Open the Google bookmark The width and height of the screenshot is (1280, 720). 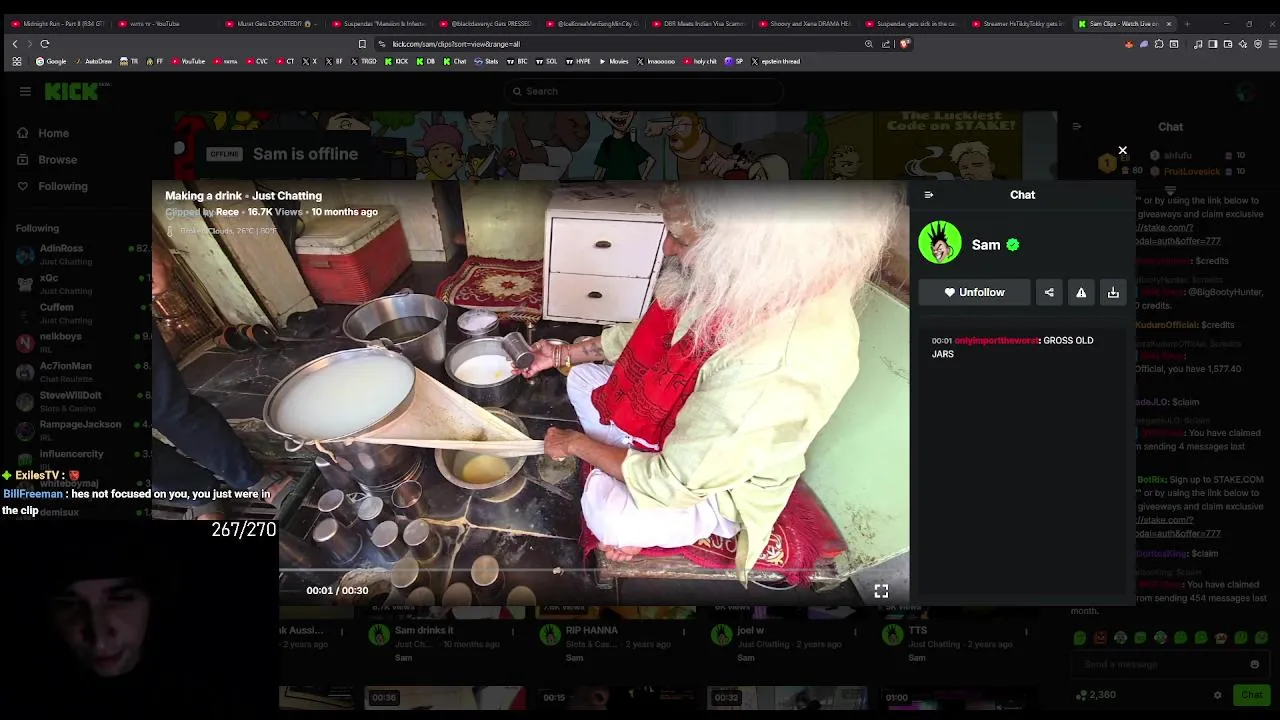51,62
